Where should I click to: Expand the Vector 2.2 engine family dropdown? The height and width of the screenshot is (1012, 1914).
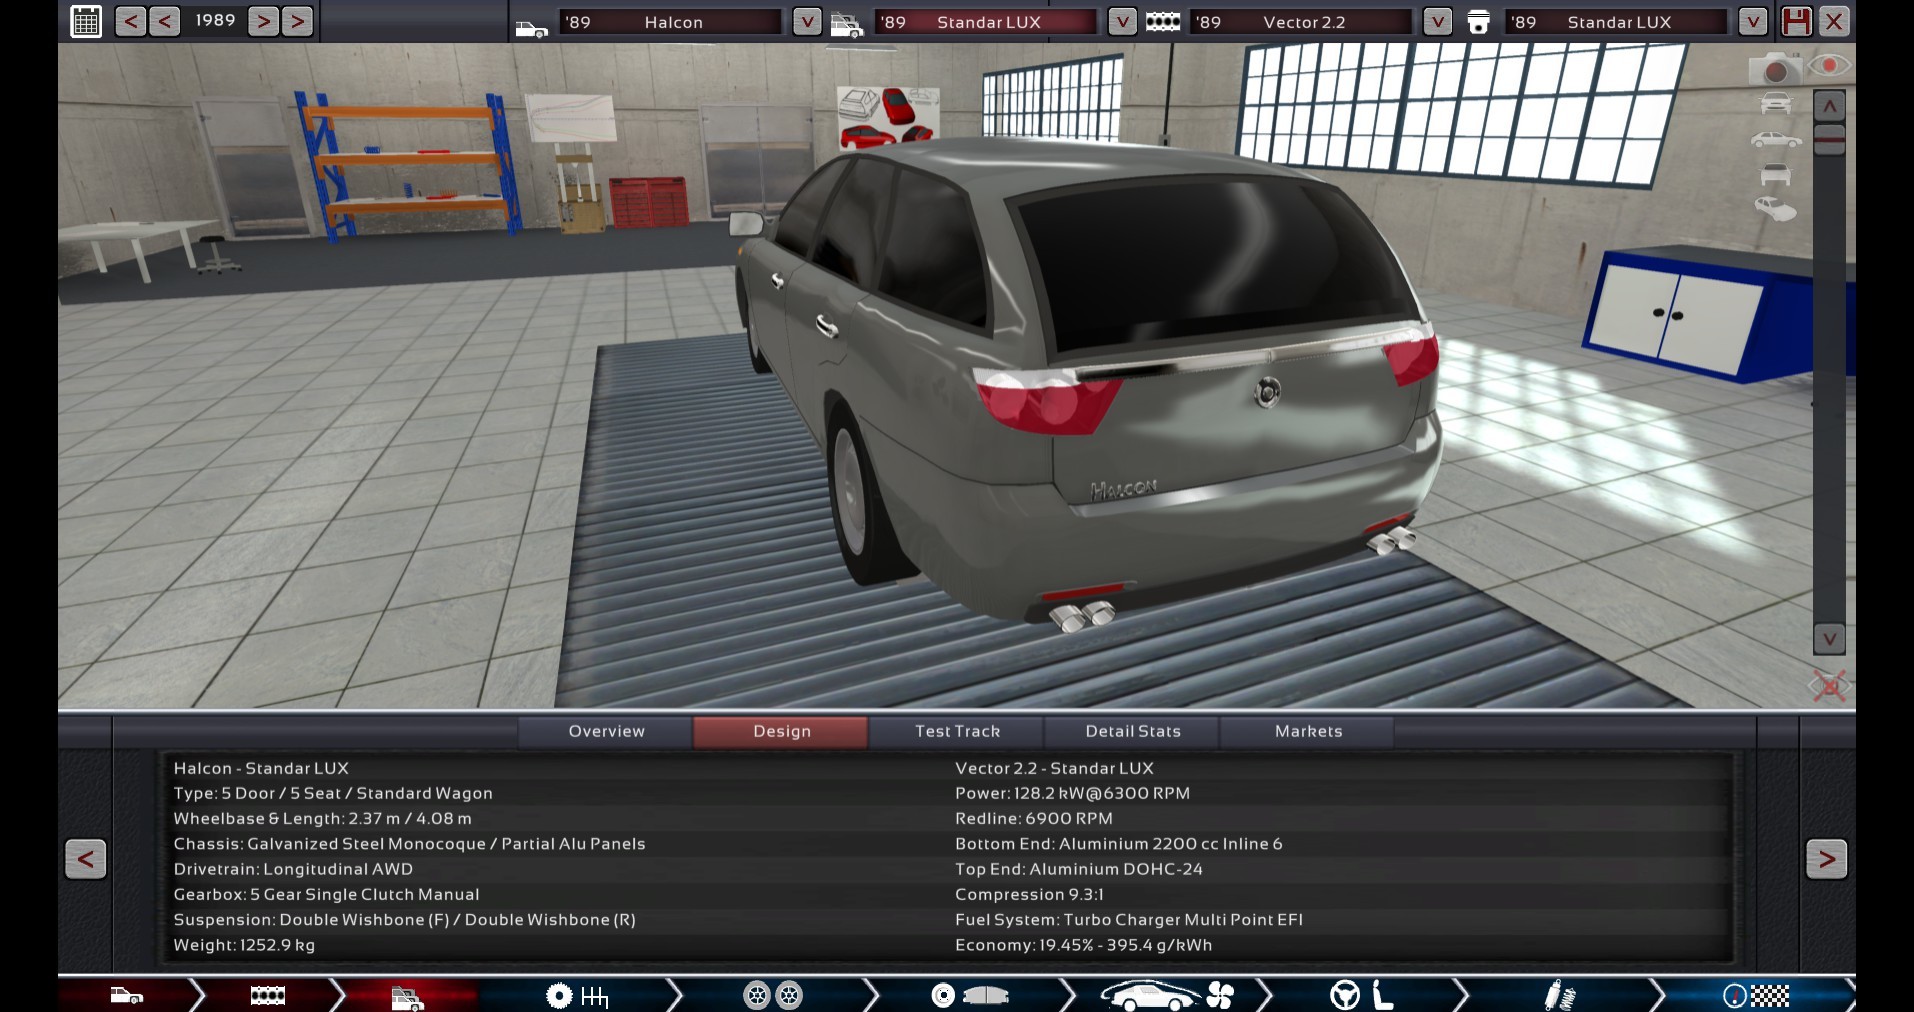pos(1437,21)
